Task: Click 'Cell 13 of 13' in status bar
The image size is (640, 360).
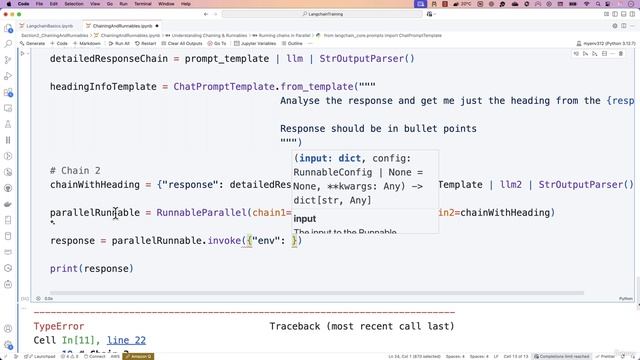Action: (516, 356)
